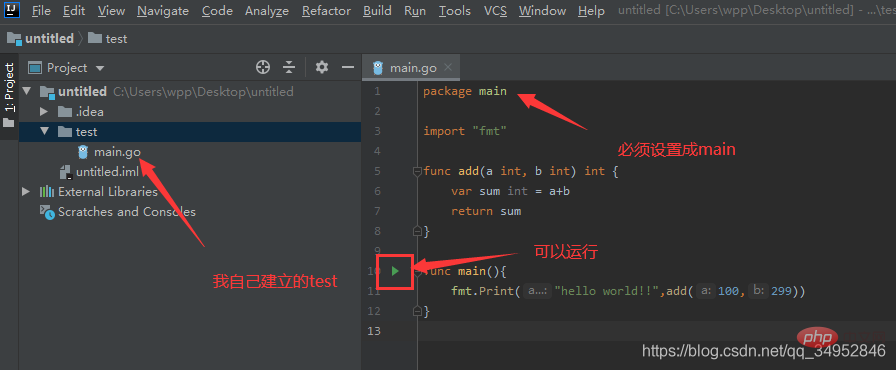Open the Window menu
The width and height of the screenshot is (896, 370).
(542, 10)
